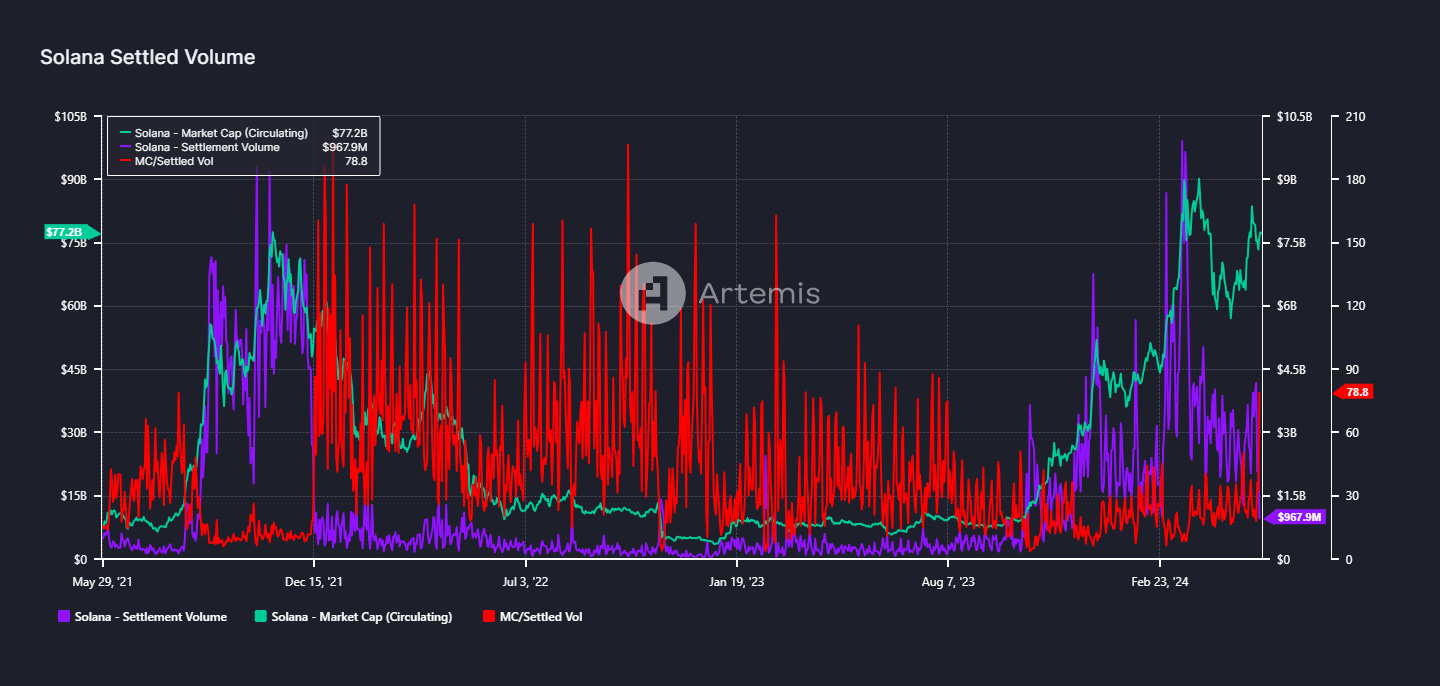Click the tooltip 78.8 value
Viewport: 1440px width, 686px height.
click(357, 161)
